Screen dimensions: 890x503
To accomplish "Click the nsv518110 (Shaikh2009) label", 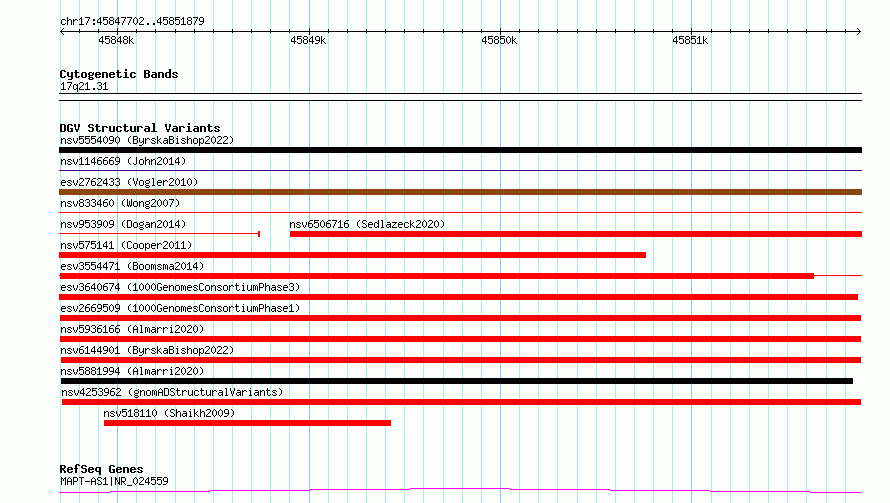I will point(169,413).
